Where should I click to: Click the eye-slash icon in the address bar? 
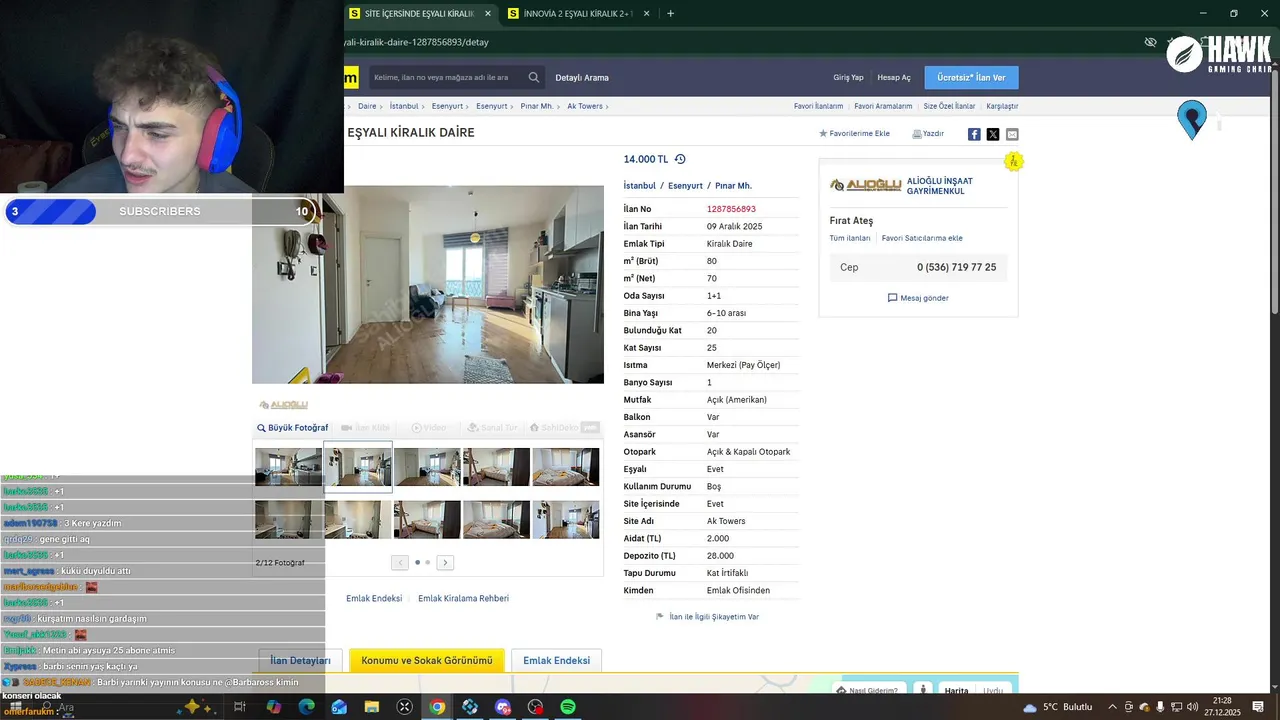pos(1150,42)
